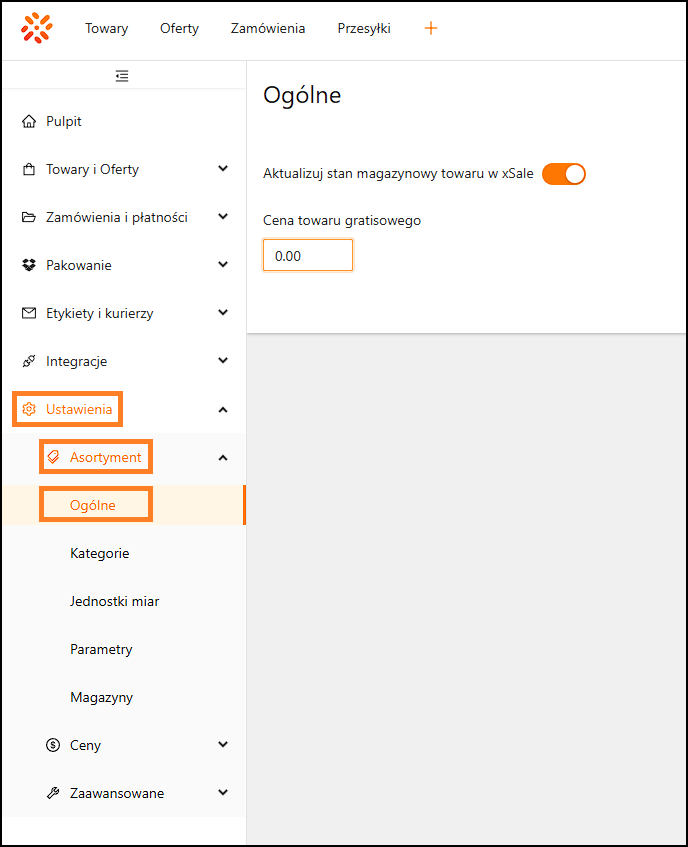Expand the Zaawansowane section chevron
Viewport: 688px width, 847px height.
click(x=223, y=793)
